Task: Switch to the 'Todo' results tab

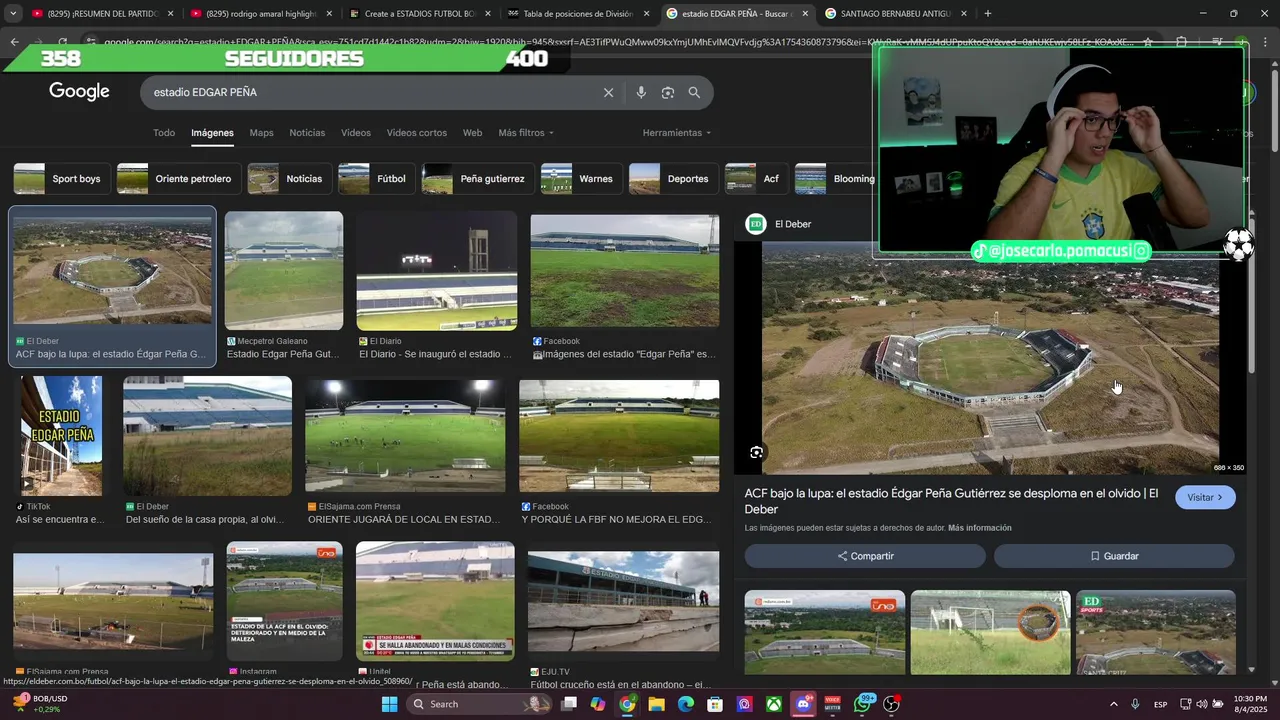Action: [164, 133]
